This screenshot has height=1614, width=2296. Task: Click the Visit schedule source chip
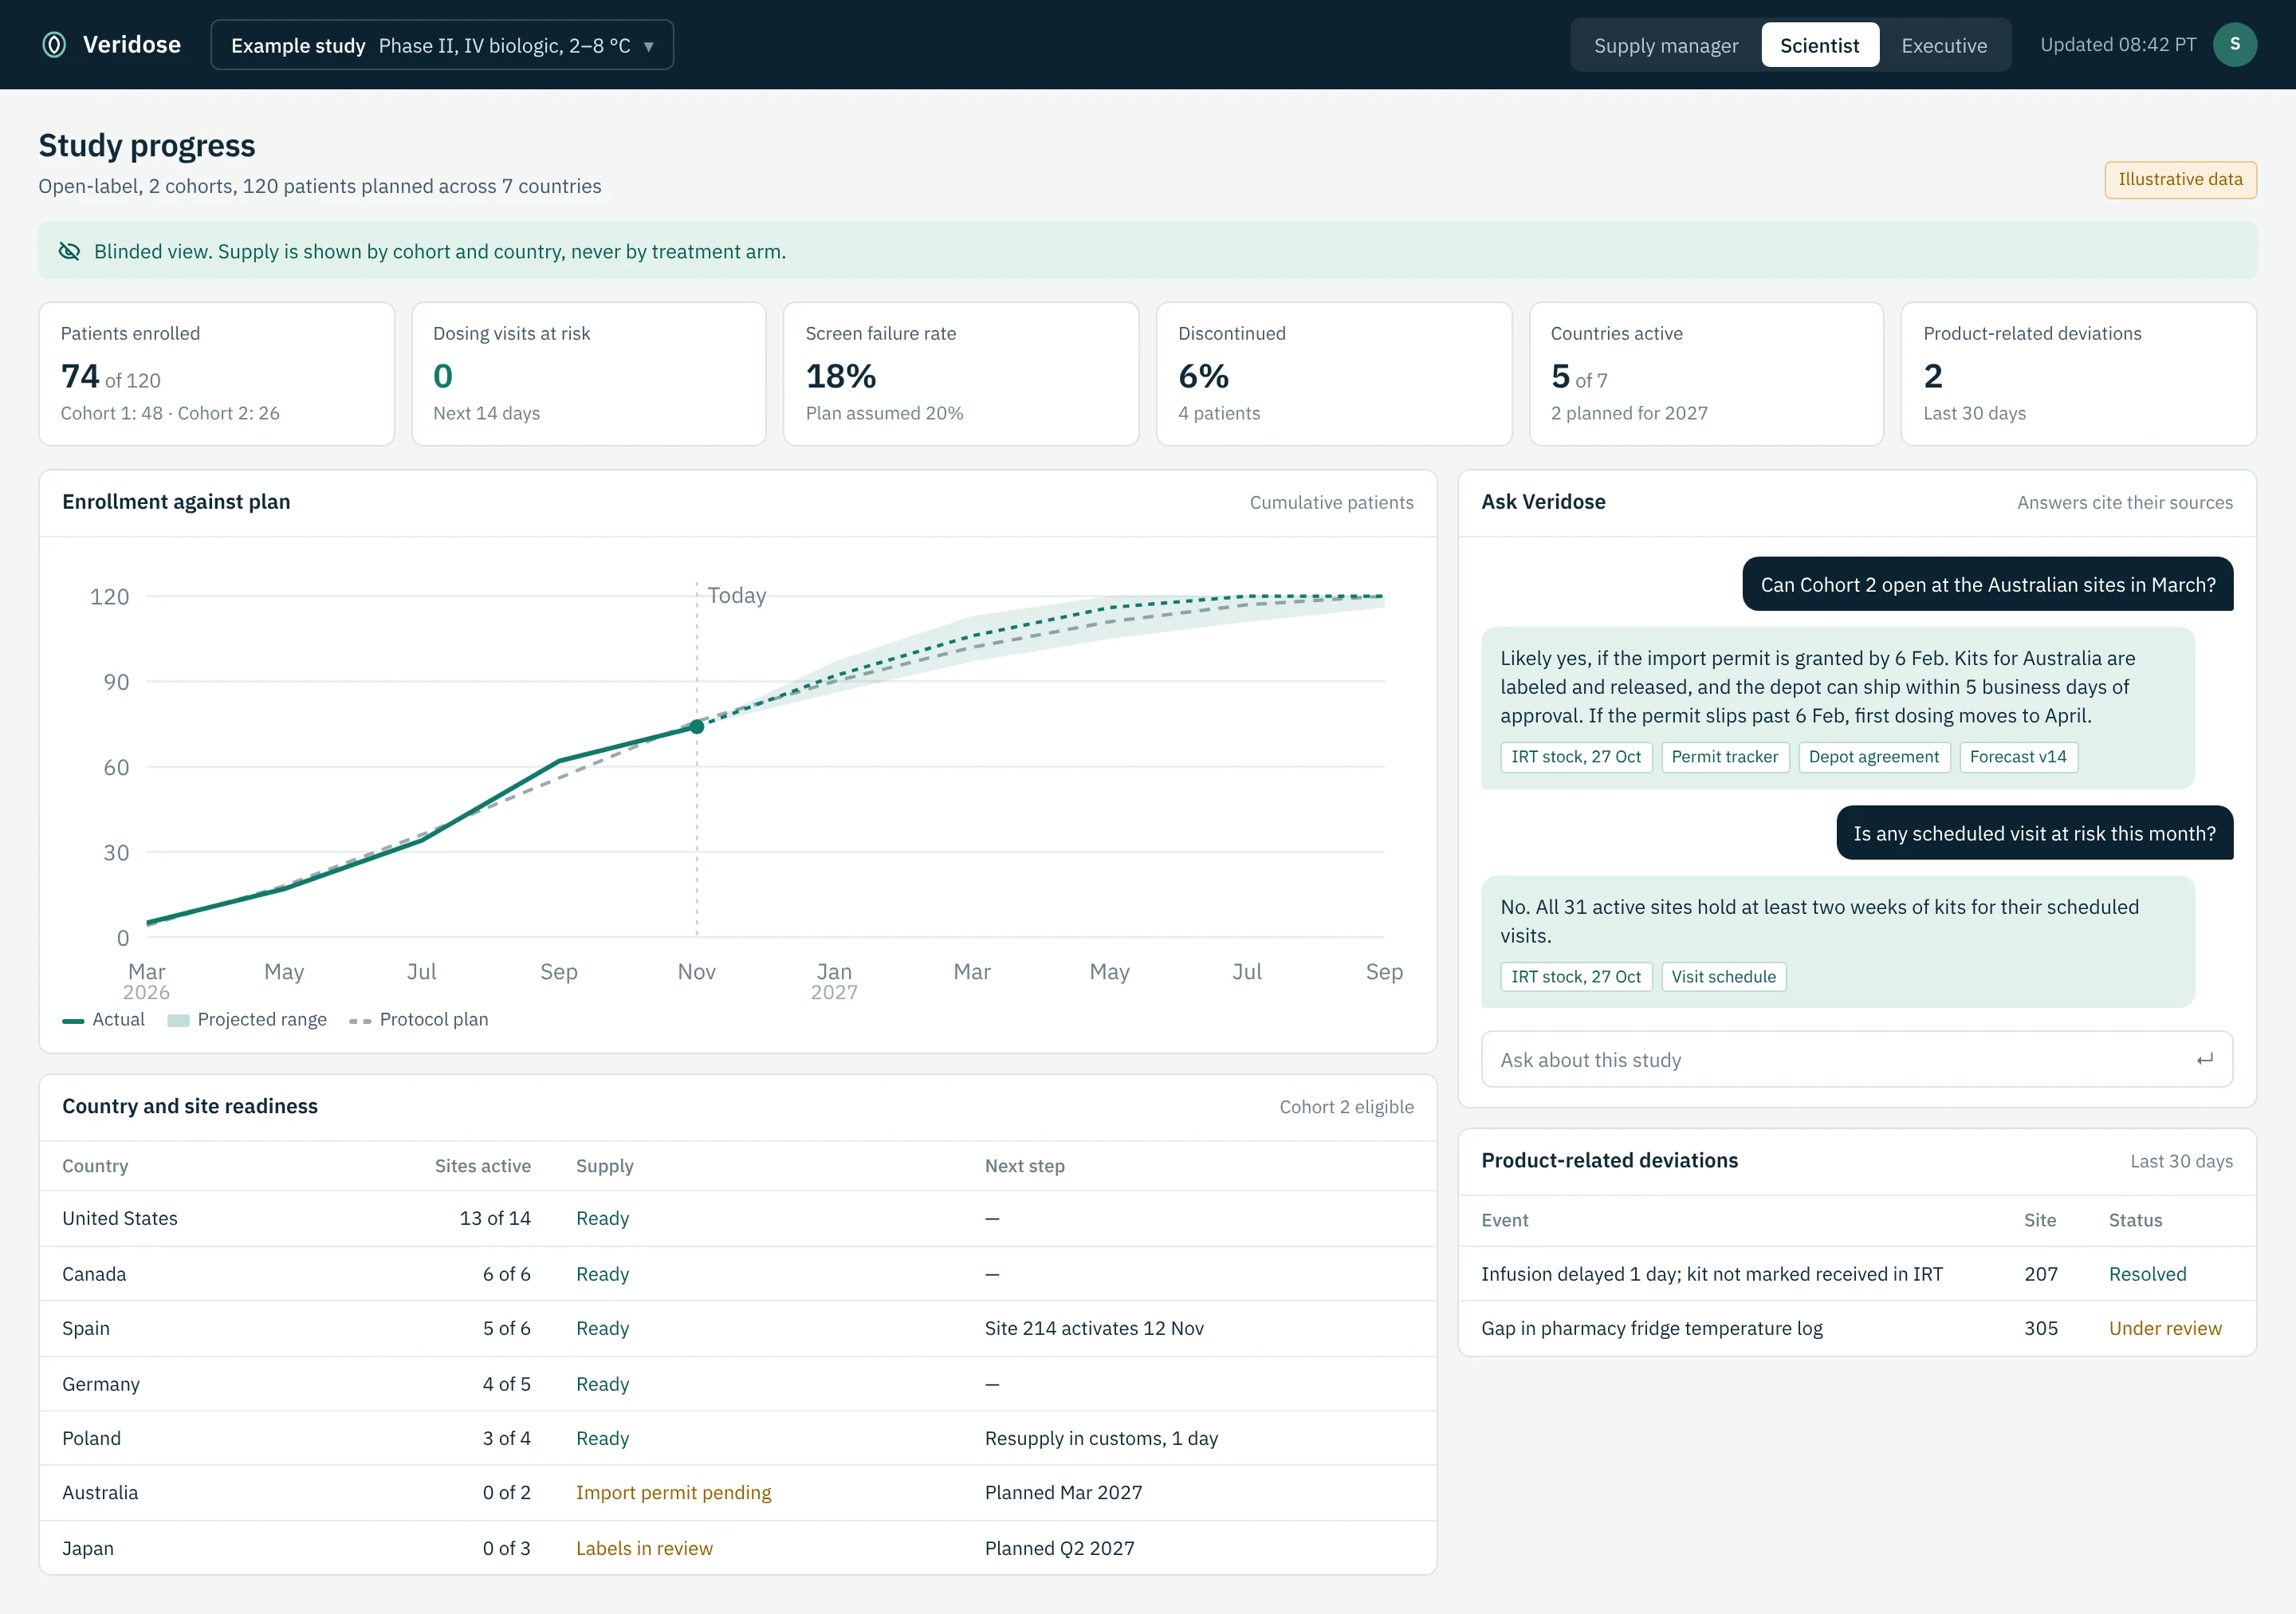(x=1723, y=977)
